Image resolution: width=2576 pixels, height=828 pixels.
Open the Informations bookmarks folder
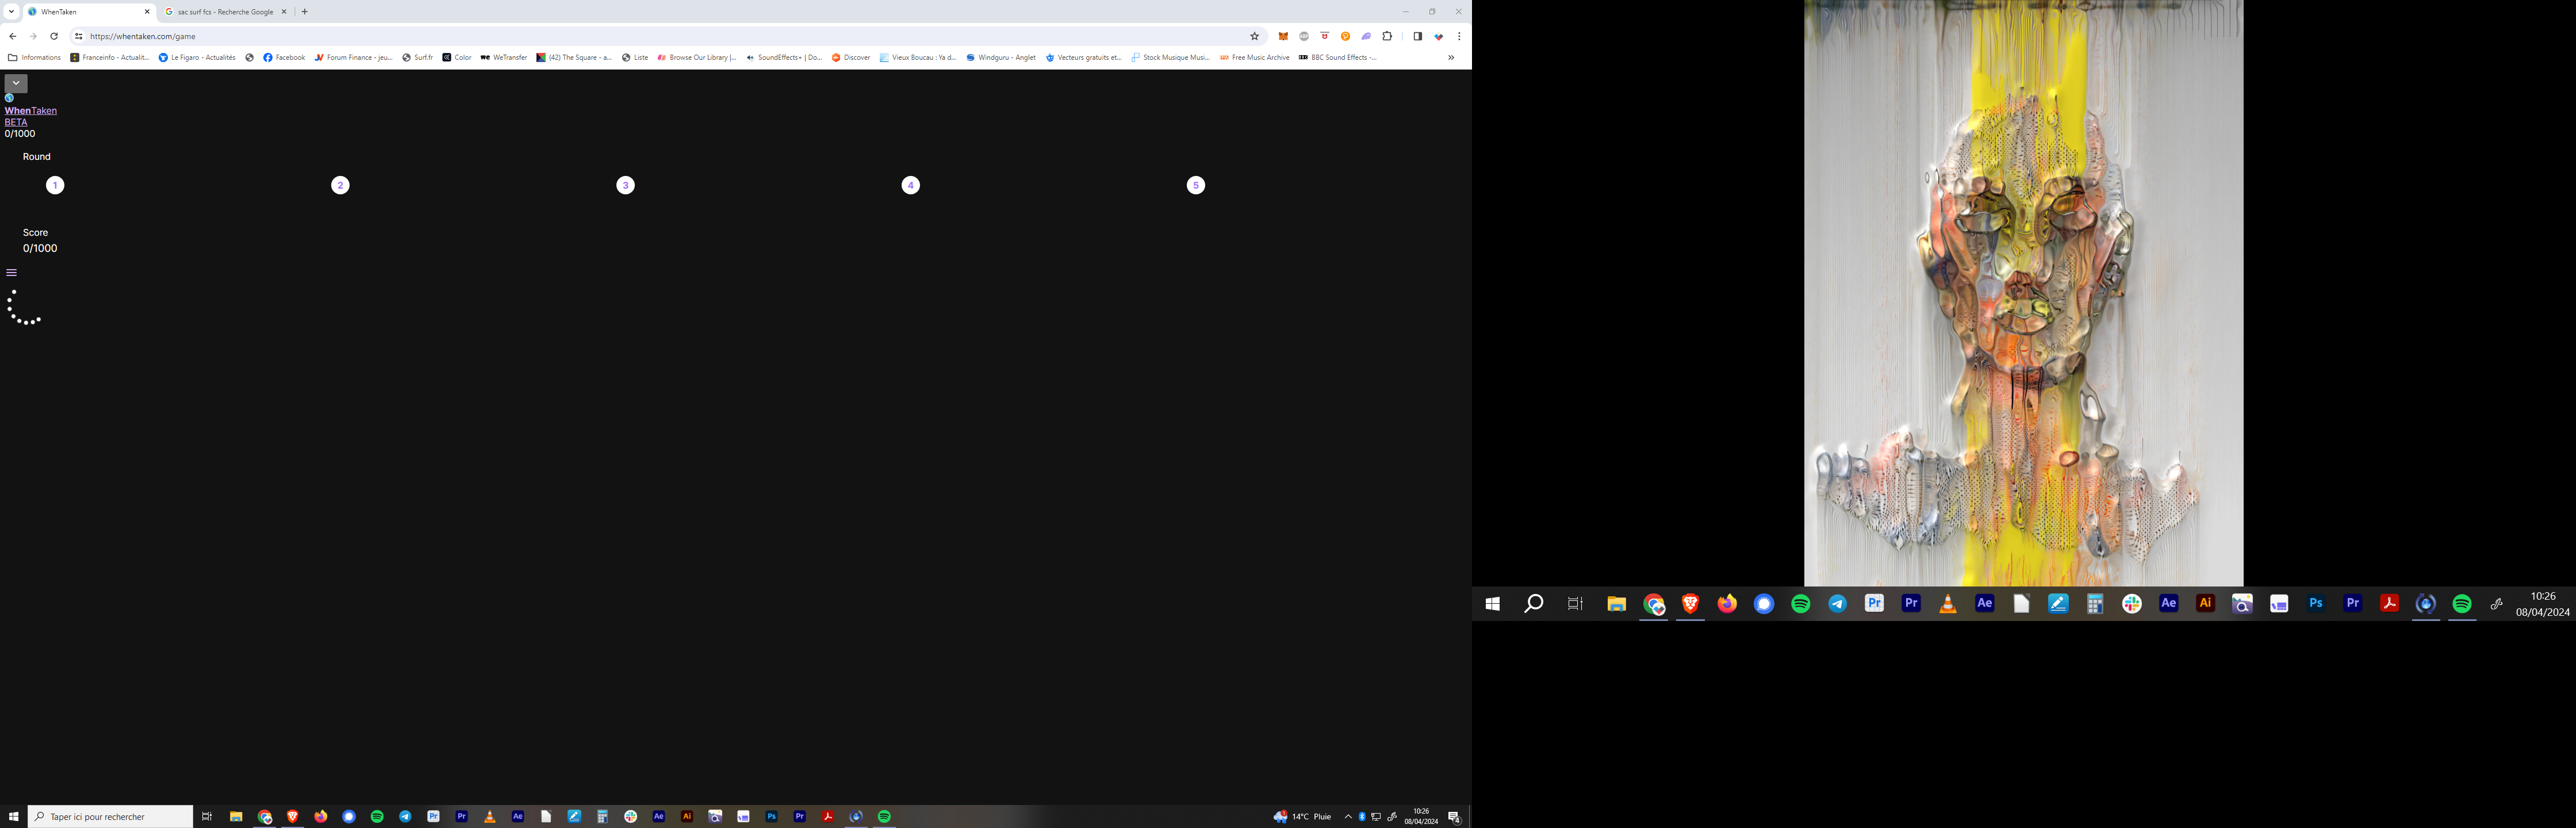click(35, 57)
